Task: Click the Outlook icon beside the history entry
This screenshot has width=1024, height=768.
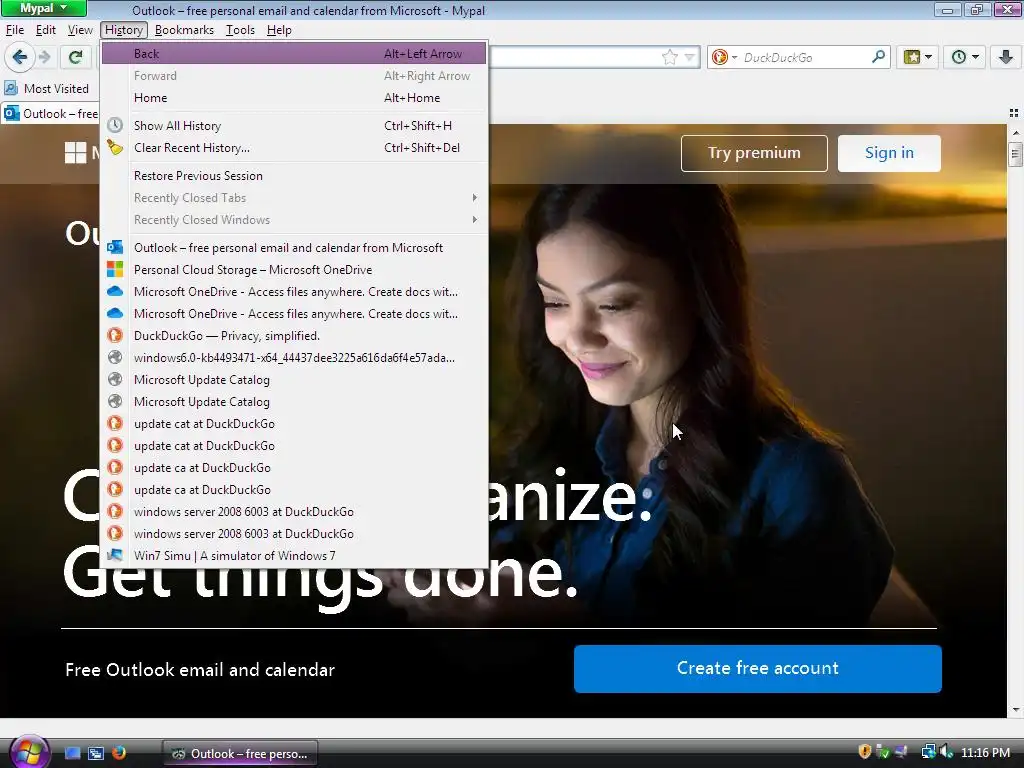Action: pos(115,248)
